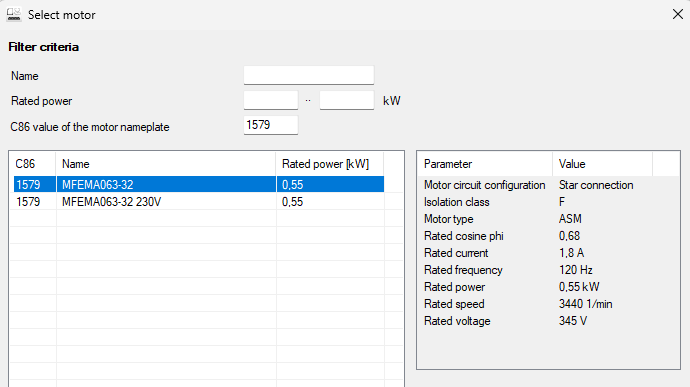Click the Select motor window icon
690x387 pixels.
[14, 15]
